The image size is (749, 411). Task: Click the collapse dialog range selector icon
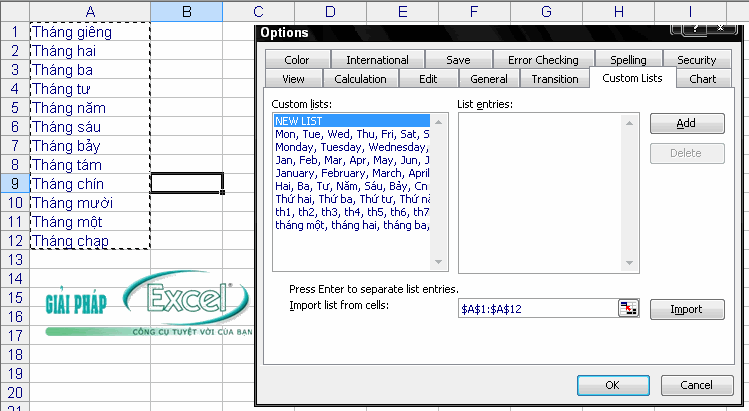(x=629, y=309)
